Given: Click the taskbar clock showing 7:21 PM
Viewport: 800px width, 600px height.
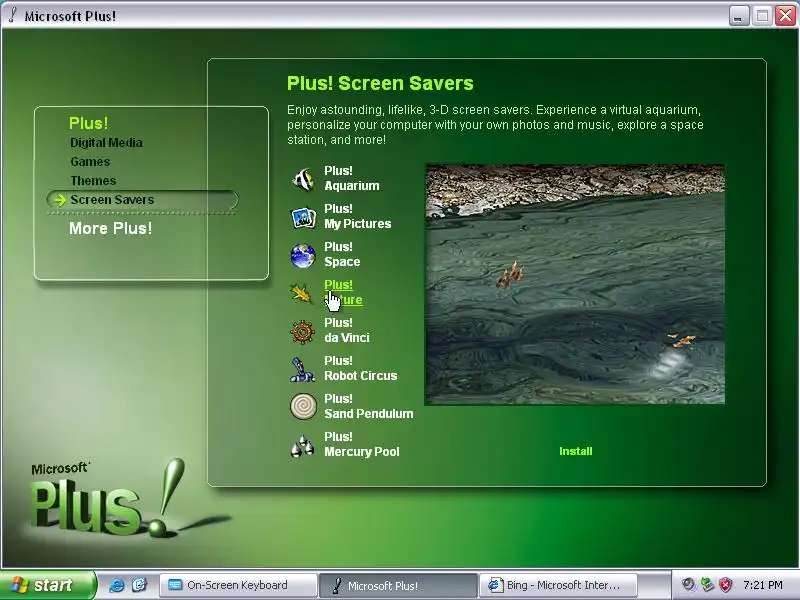Looking at the screenshot, I should tap(763, 585).
